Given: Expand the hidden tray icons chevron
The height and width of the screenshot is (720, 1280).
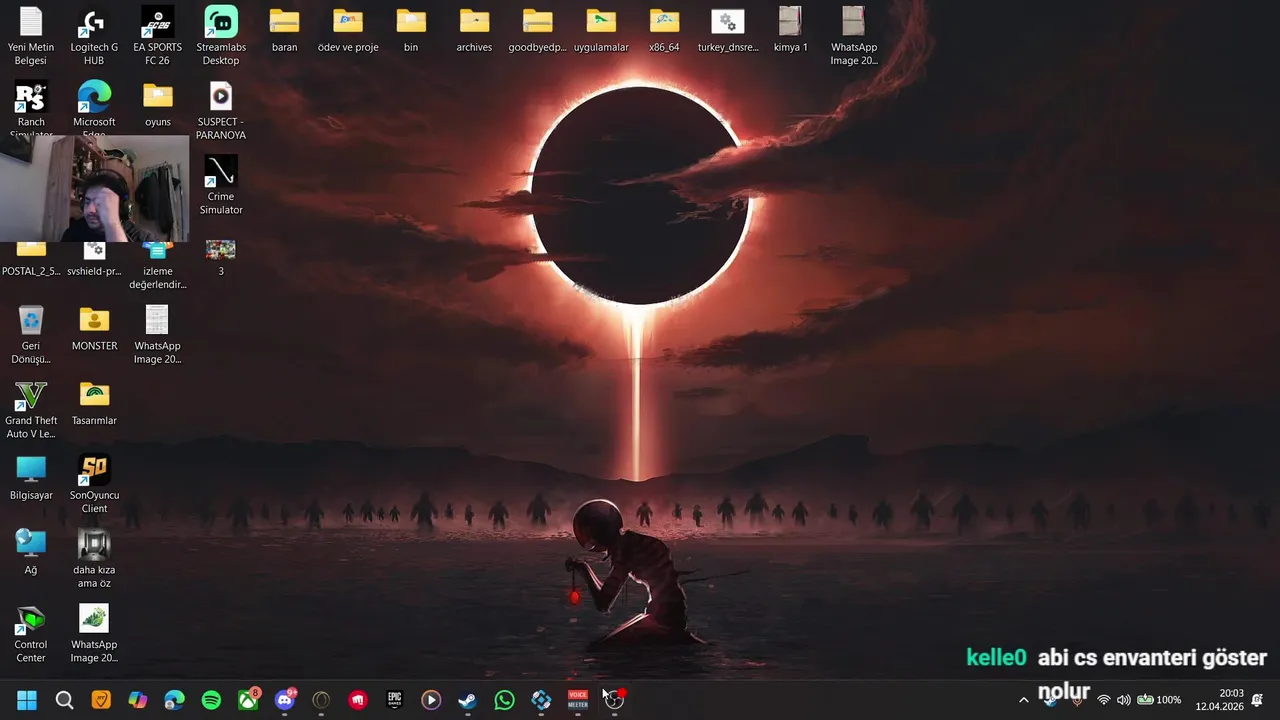Looking at the screenshot, I should [1023, 700].
